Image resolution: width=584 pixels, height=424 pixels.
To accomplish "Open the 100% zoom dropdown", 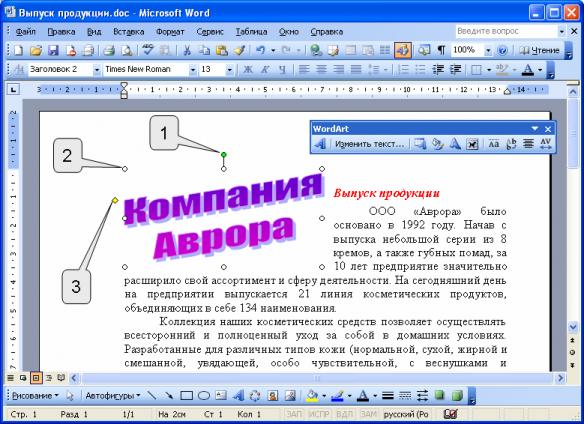I will click(488, 50).
